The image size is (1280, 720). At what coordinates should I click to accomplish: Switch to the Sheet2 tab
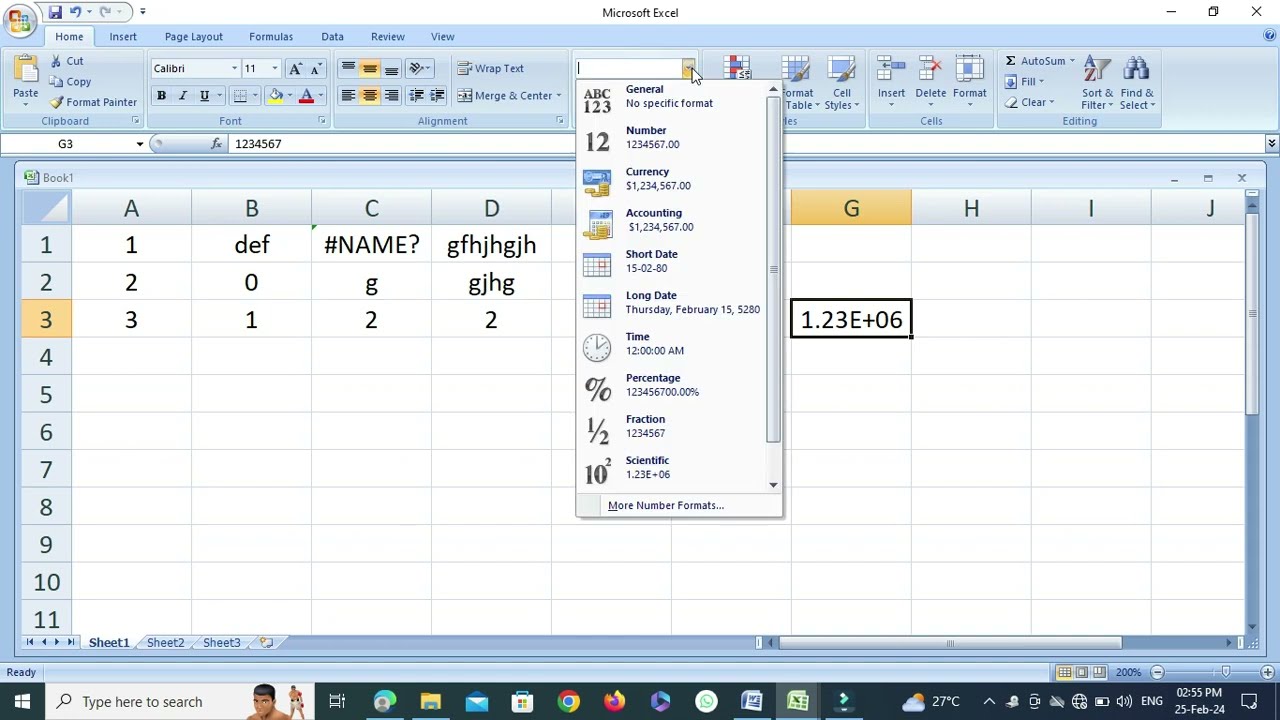click(165, 643)
